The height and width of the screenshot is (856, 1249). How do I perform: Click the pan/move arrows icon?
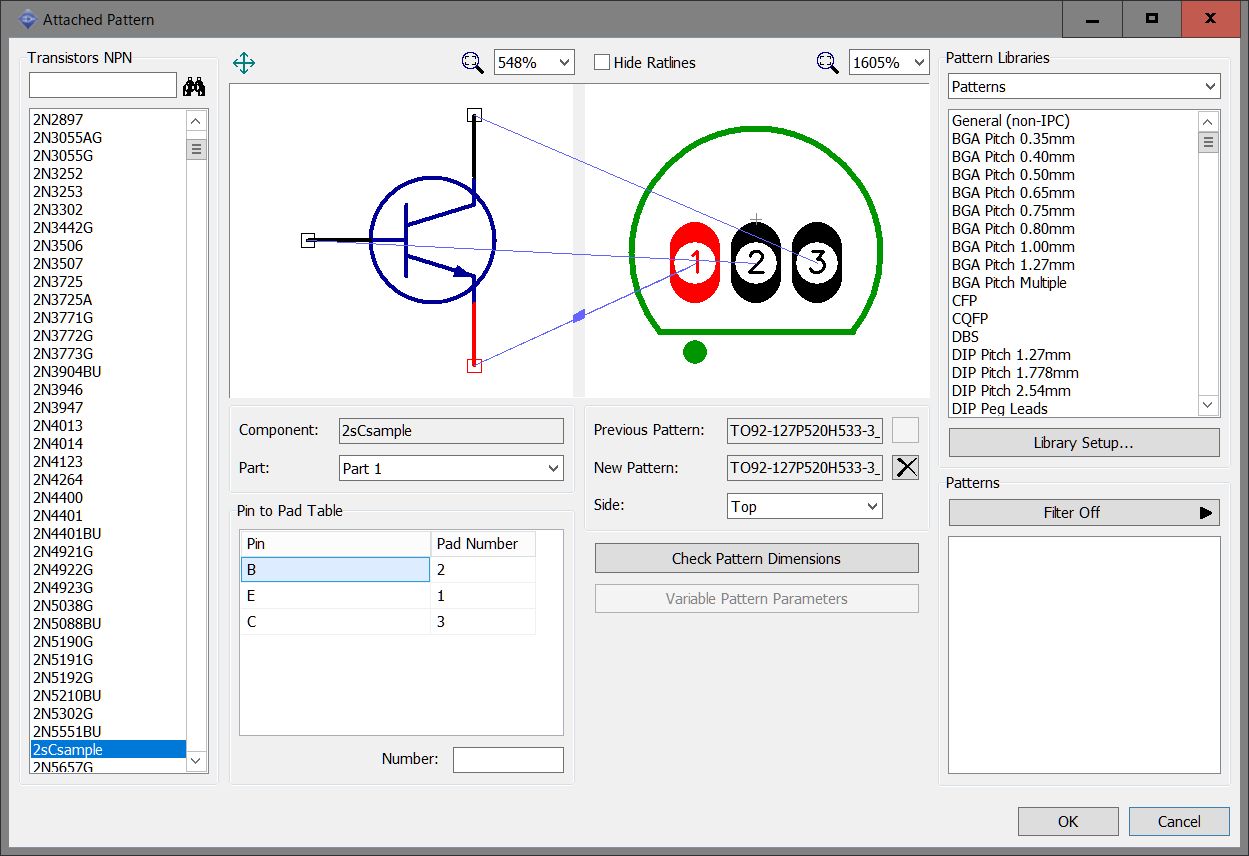click(244, 63)
